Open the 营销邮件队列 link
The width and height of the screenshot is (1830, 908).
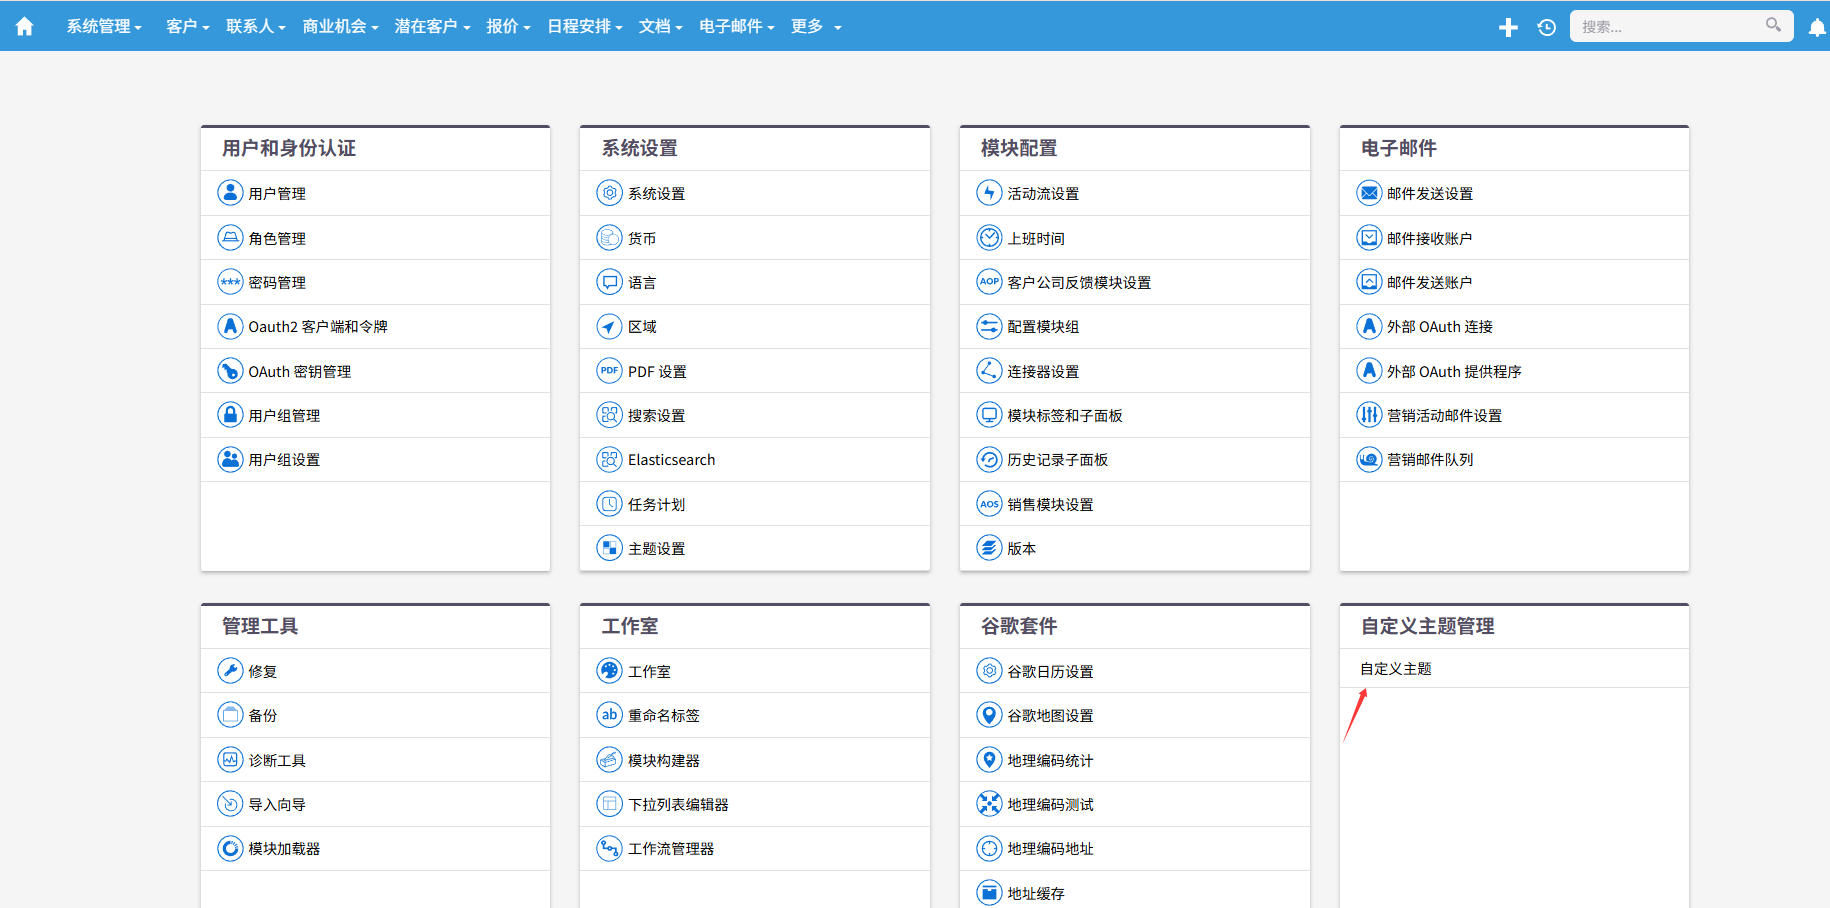click(x=1430, y=459)
